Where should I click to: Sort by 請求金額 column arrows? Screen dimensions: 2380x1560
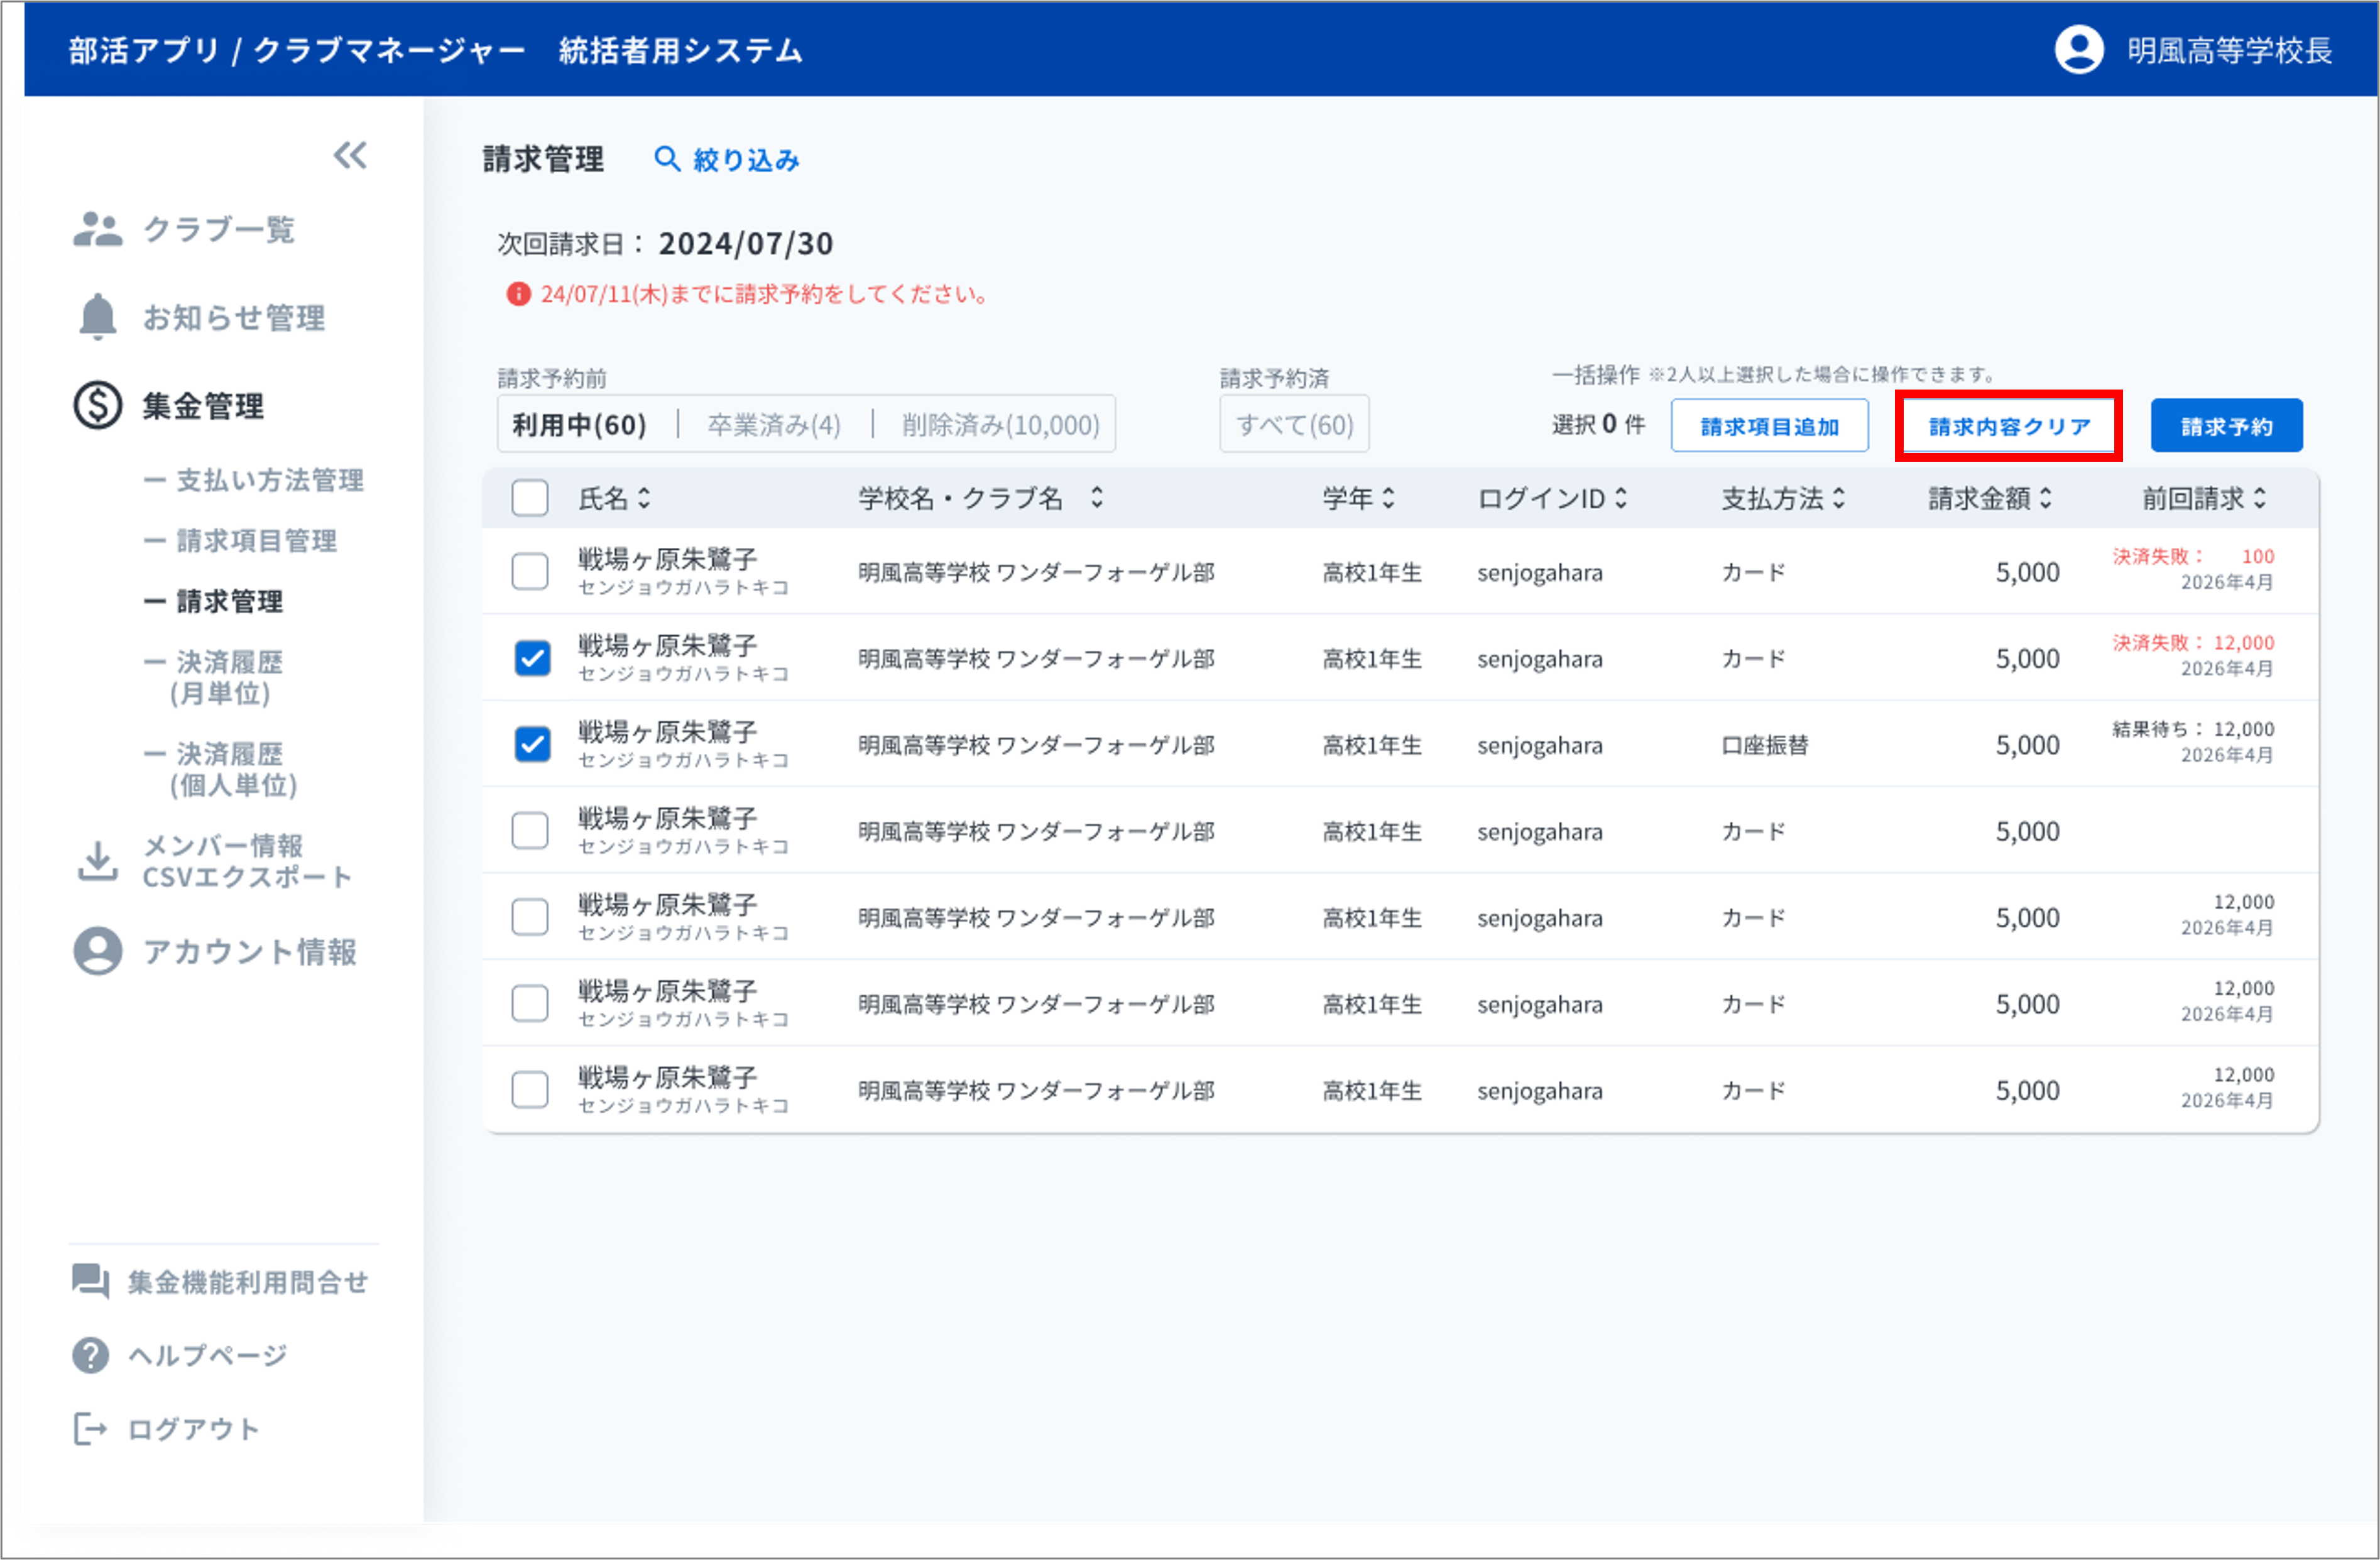coord(2046,497)
